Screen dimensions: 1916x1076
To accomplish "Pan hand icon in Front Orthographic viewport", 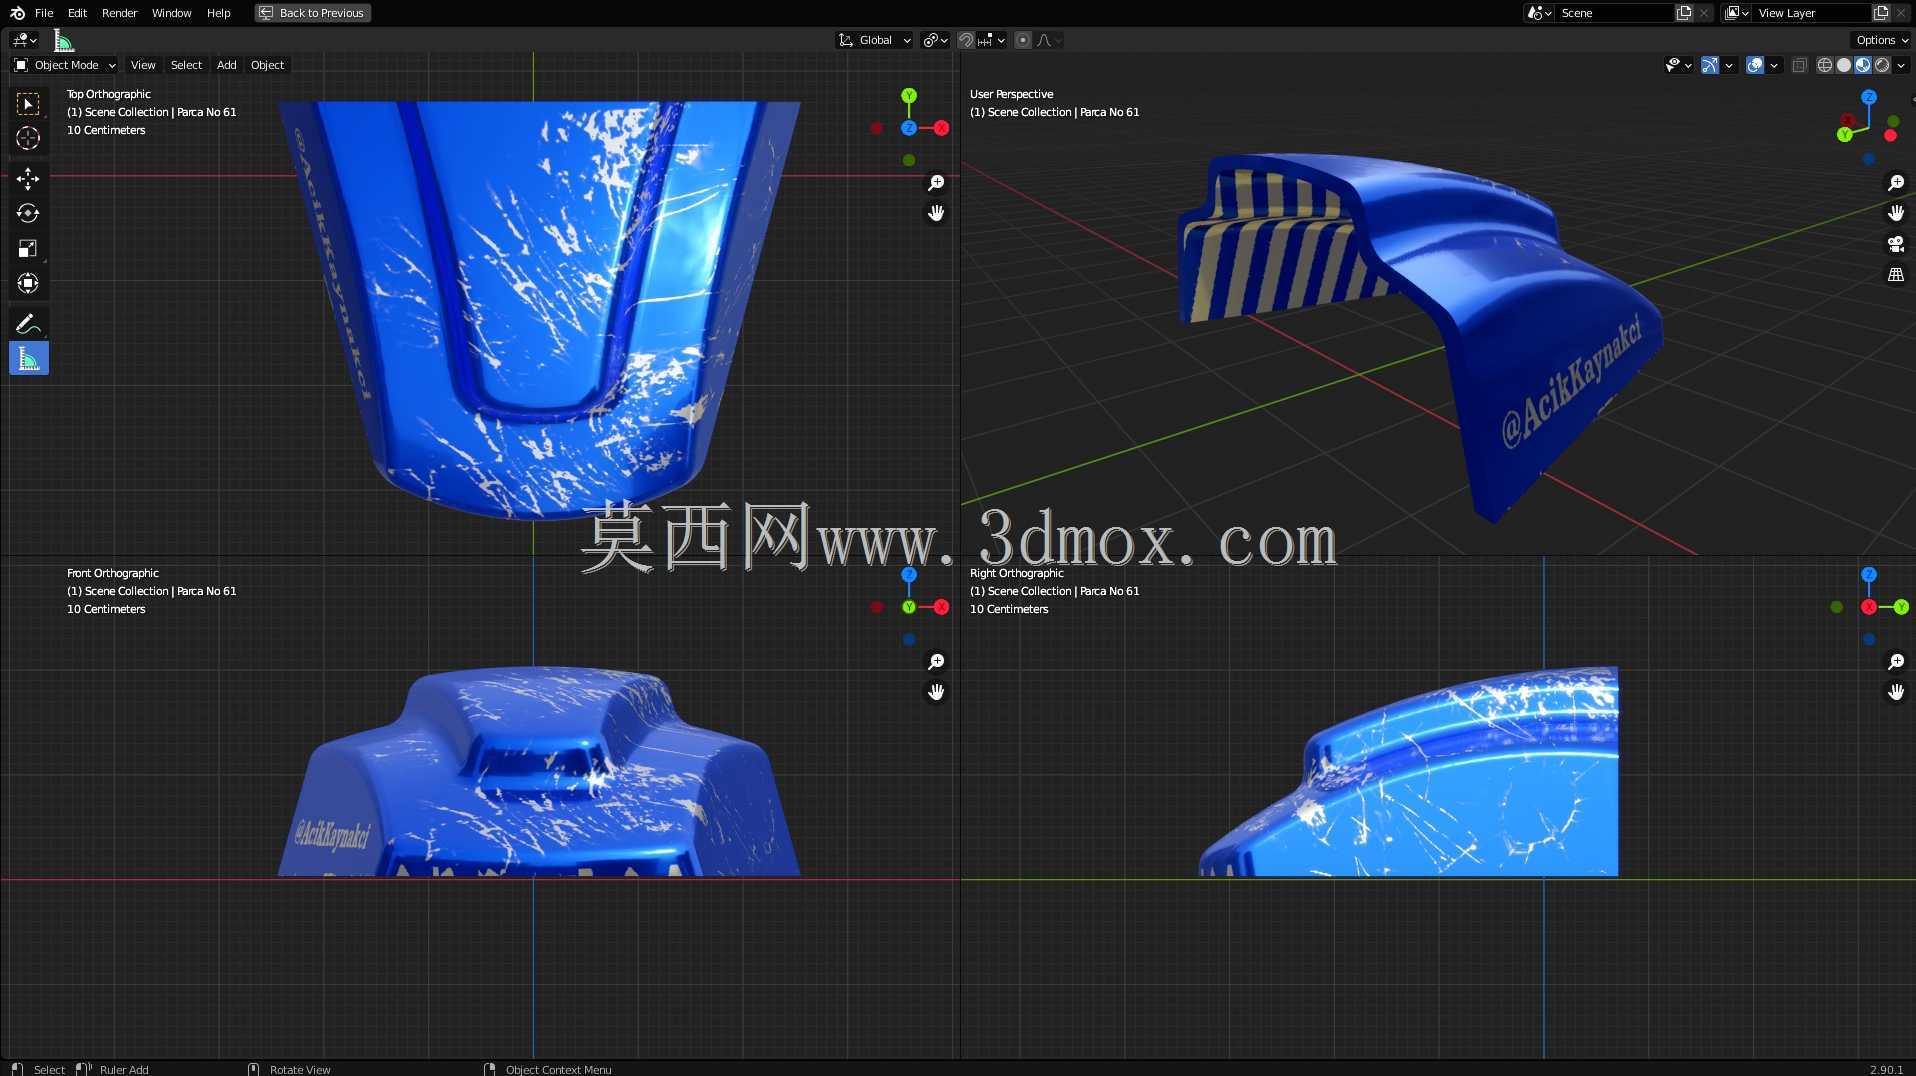I will [x=936, y=692].
